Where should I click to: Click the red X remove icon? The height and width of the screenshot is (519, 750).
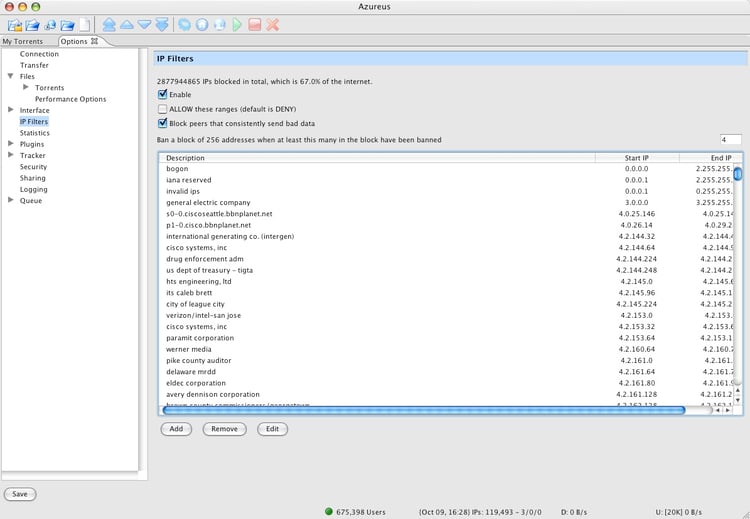pyautogui.click(x=273, y=24)
